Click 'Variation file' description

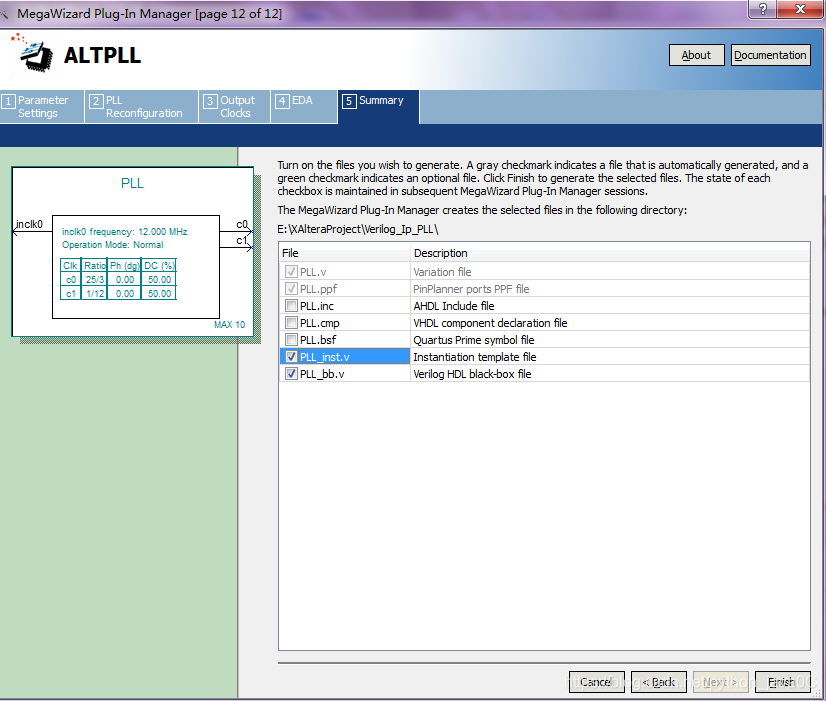point(442,272)
